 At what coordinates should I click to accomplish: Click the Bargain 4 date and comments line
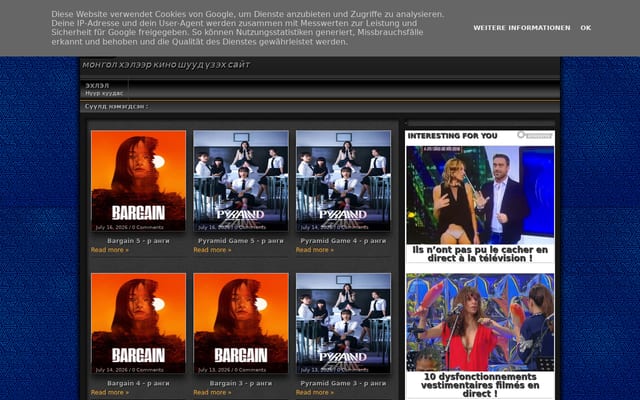point(129,370)
